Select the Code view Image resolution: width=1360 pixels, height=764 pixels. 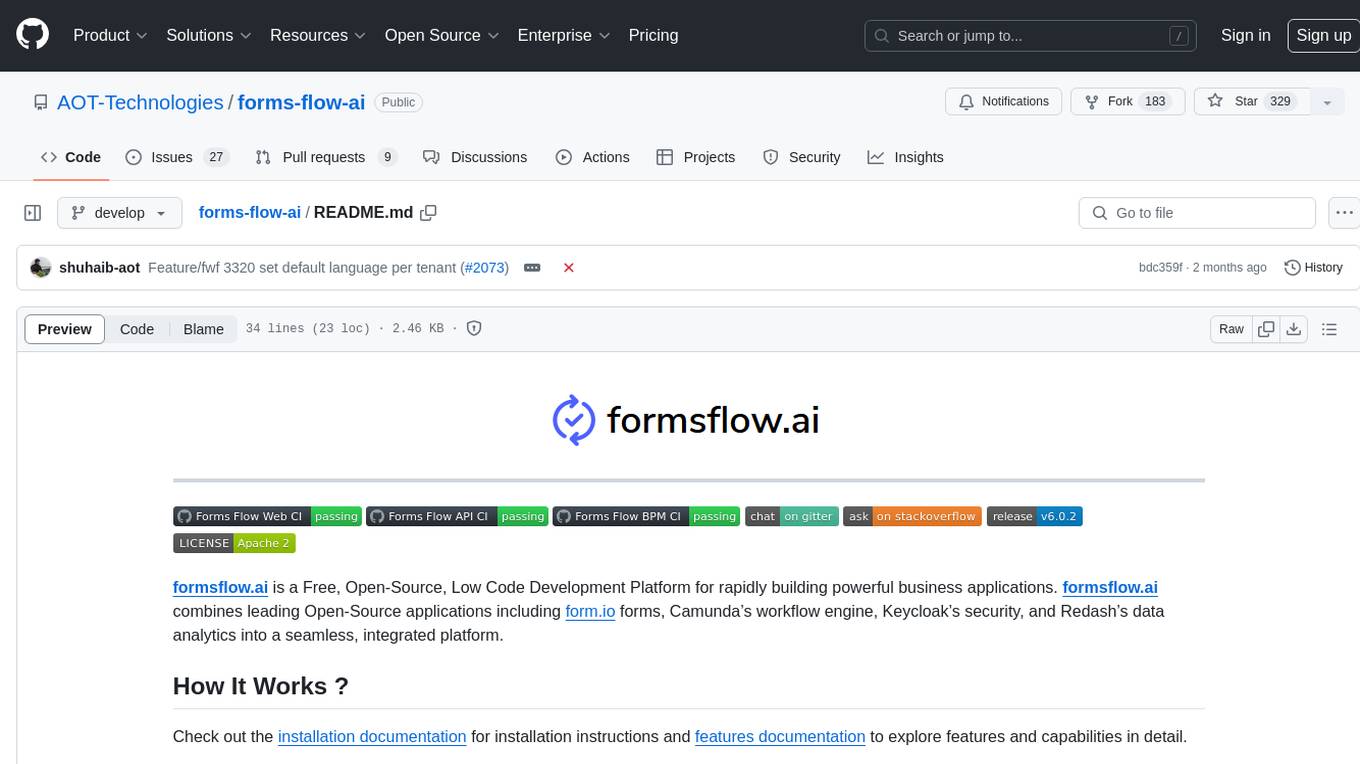pyautogui.click(x=137, y=329)
